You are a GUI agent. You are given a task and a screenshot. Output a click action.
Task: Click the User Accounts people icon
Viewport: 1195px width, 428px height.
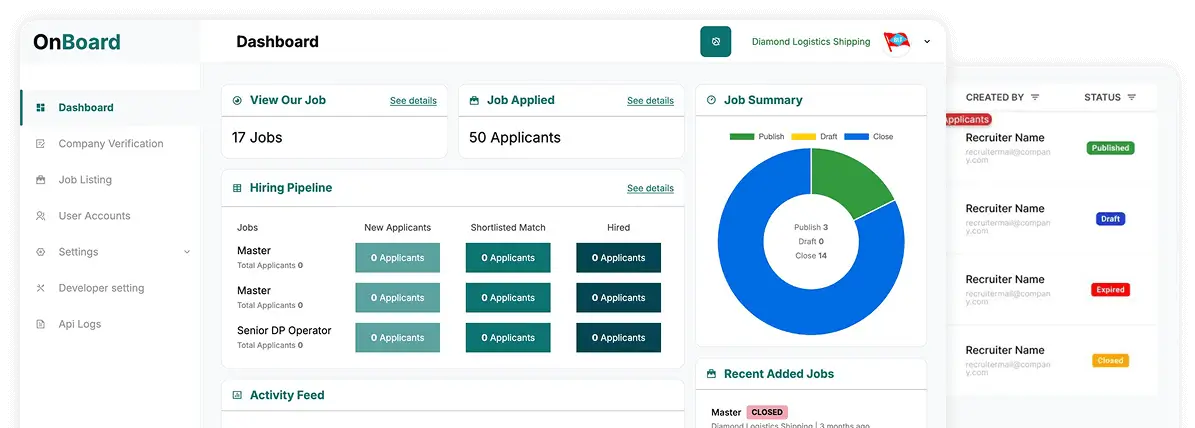pyautogui.click(x=41, y=216)
